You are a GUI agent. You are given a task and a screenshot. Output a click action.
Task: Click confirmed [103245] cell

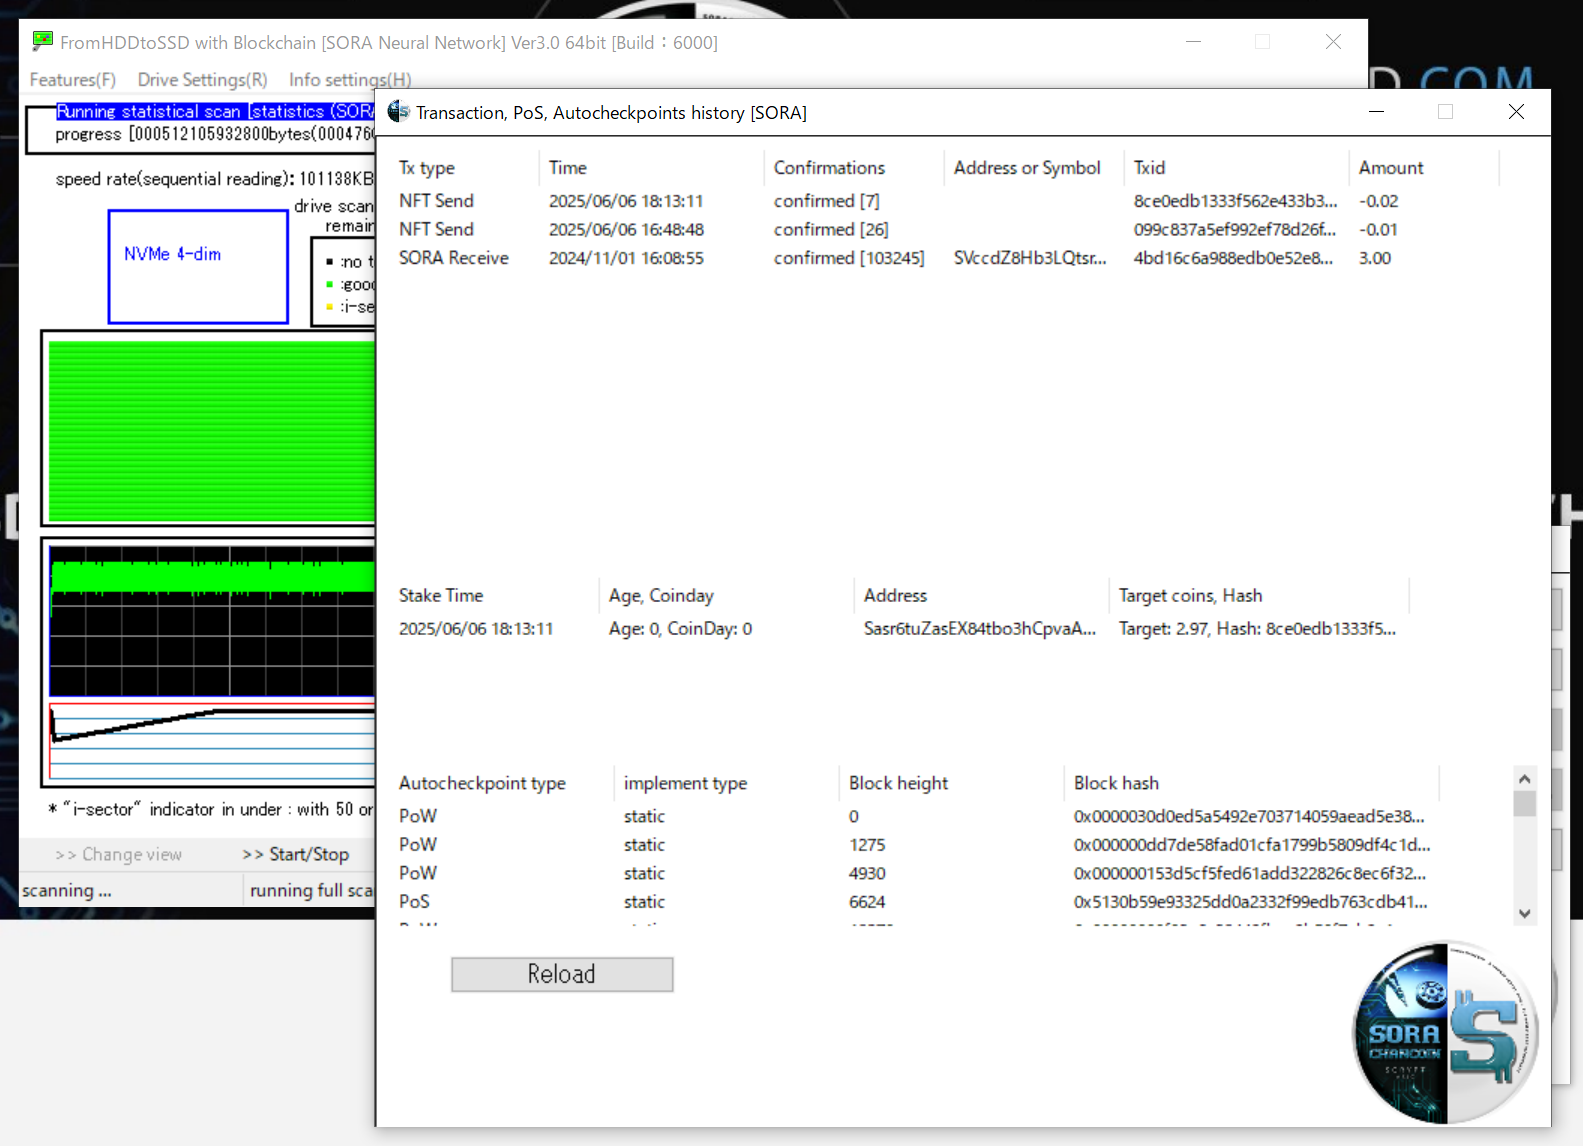click(x=849, y=258)
